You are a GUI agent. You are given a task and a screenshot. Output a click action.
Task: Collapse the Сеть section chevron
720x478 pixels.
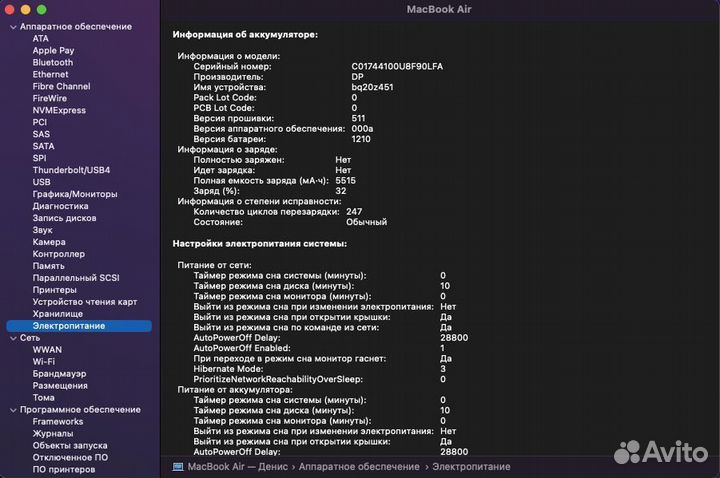(13, 338)
